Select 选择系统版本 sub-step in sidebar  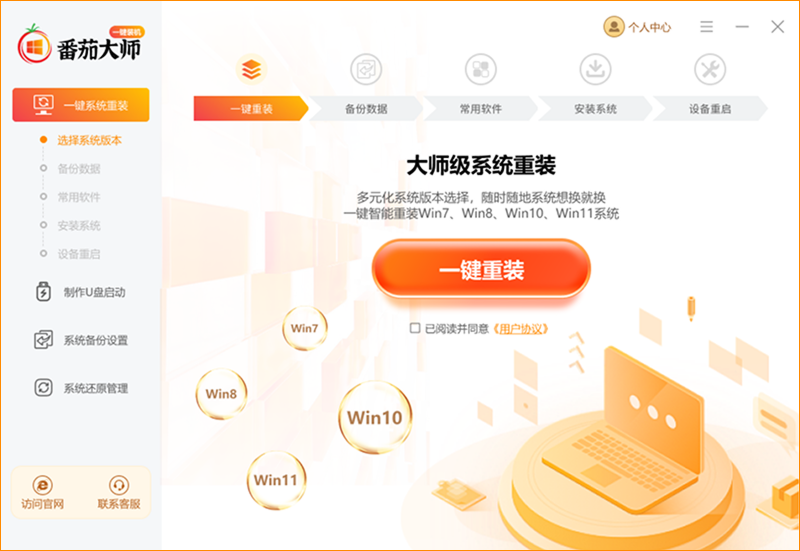pyautogui.click(x=89, y=140)
